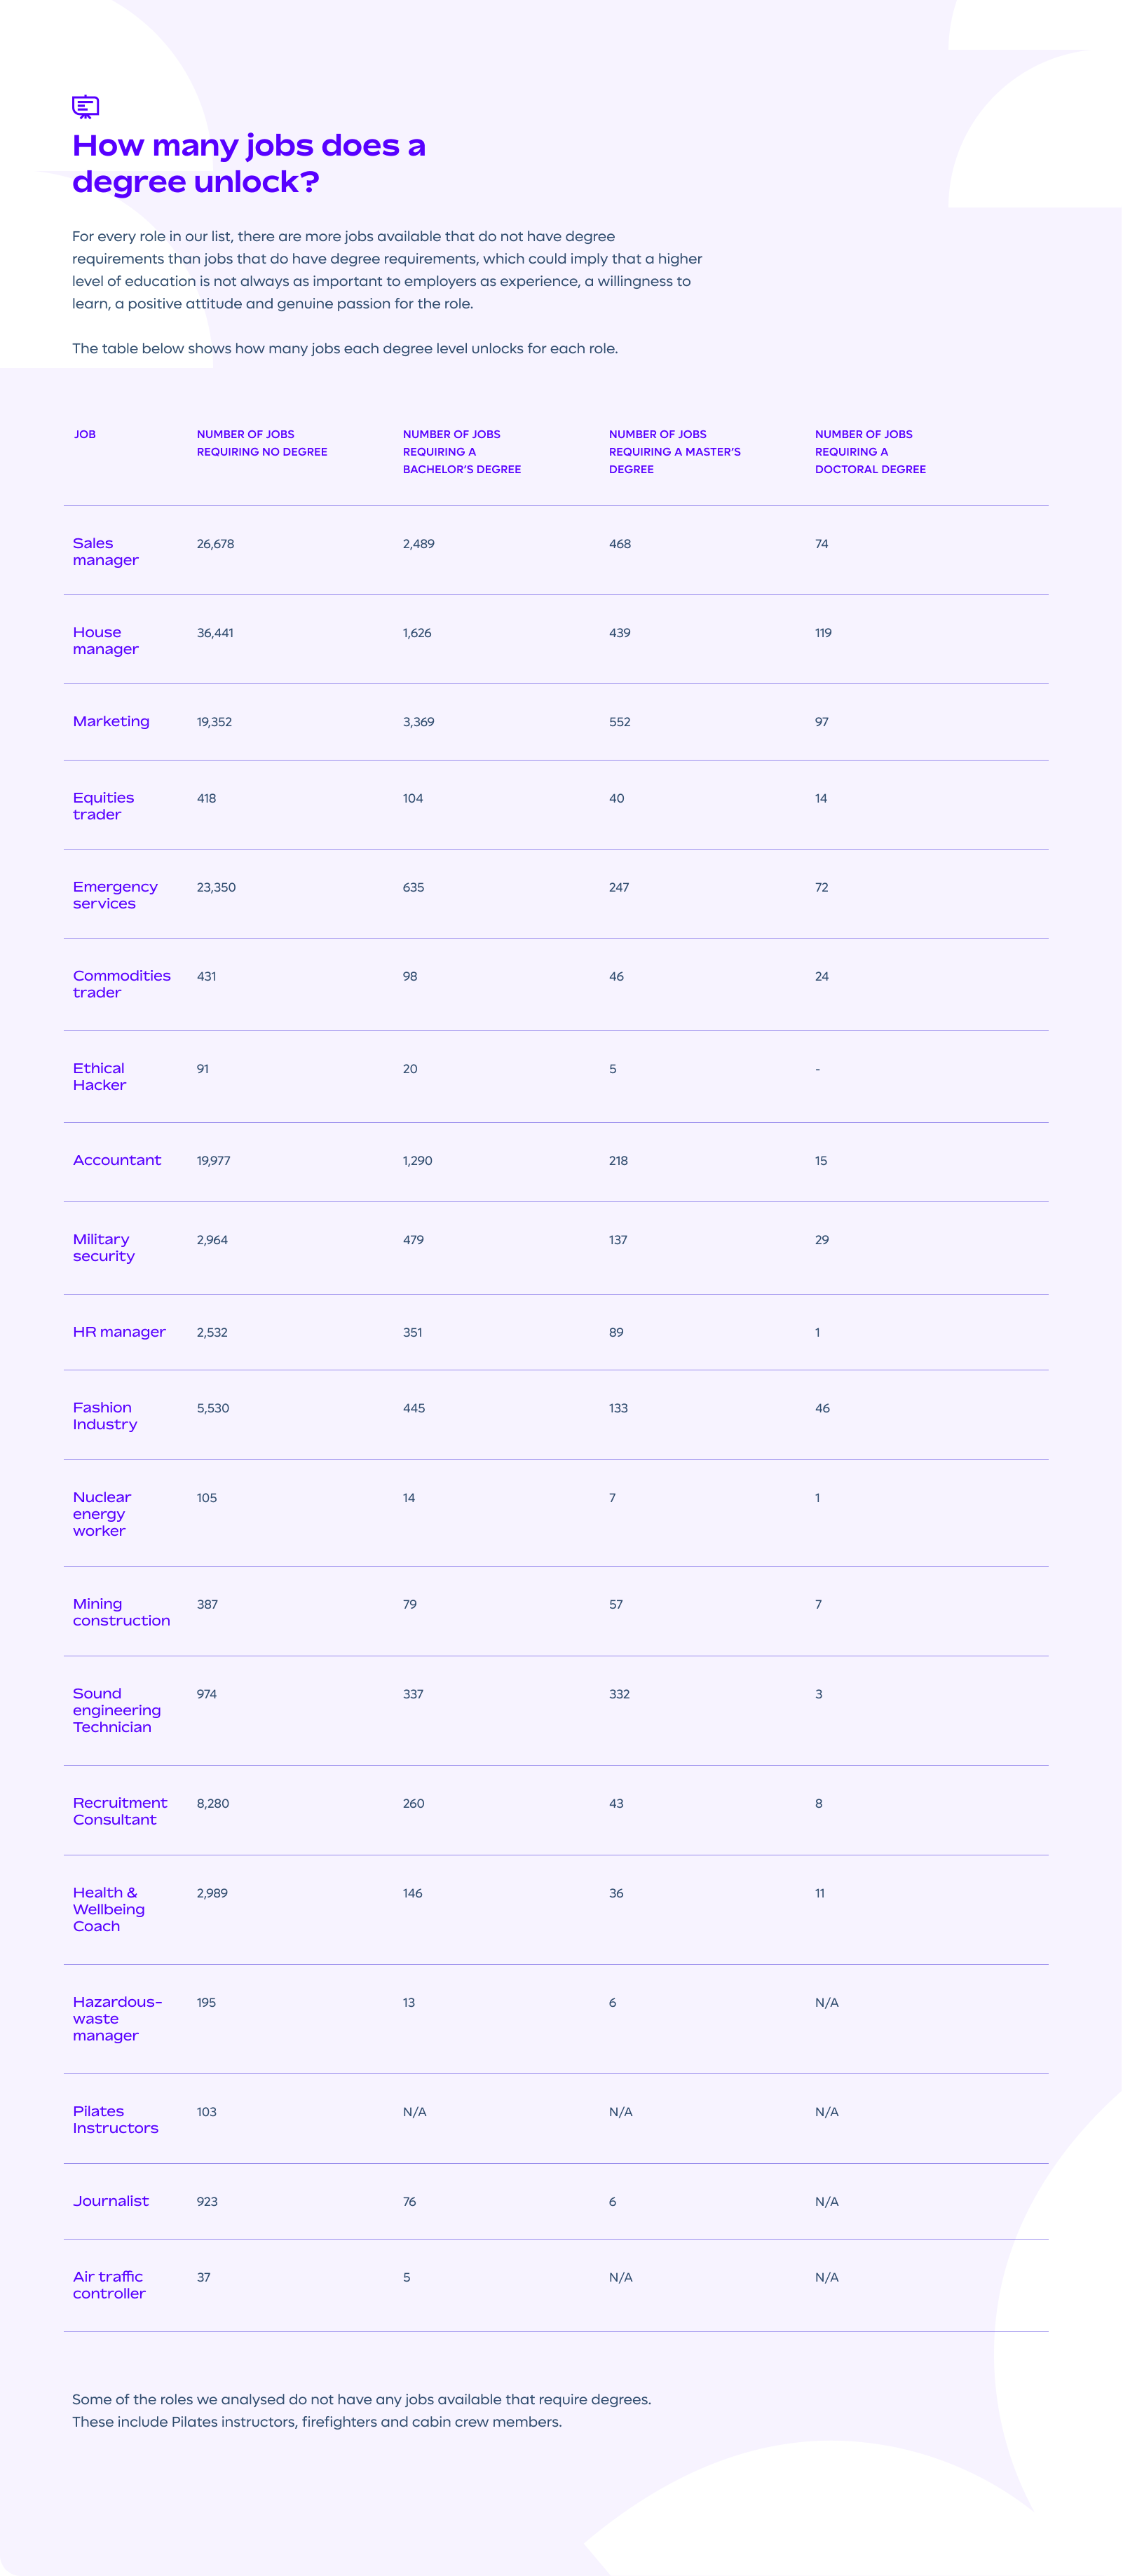Screen dimensions: 1123x2576
Task: Click the 'Ethical Hacker' job label
Action: (99, 1077)
